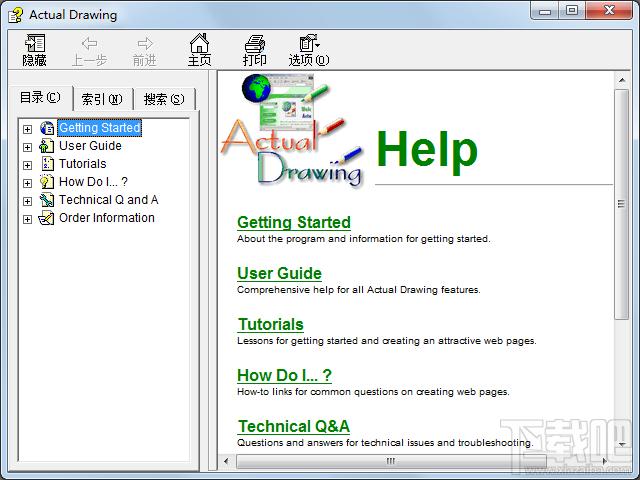Click the vertical scrollbar thumb

[622, 204]
